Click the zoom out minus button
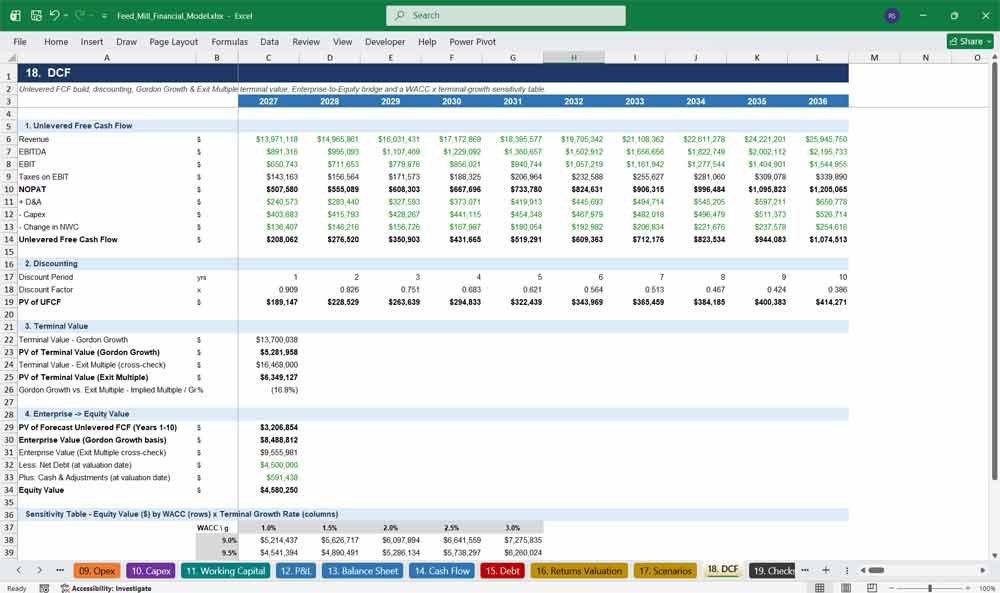 tap(892, 588)
